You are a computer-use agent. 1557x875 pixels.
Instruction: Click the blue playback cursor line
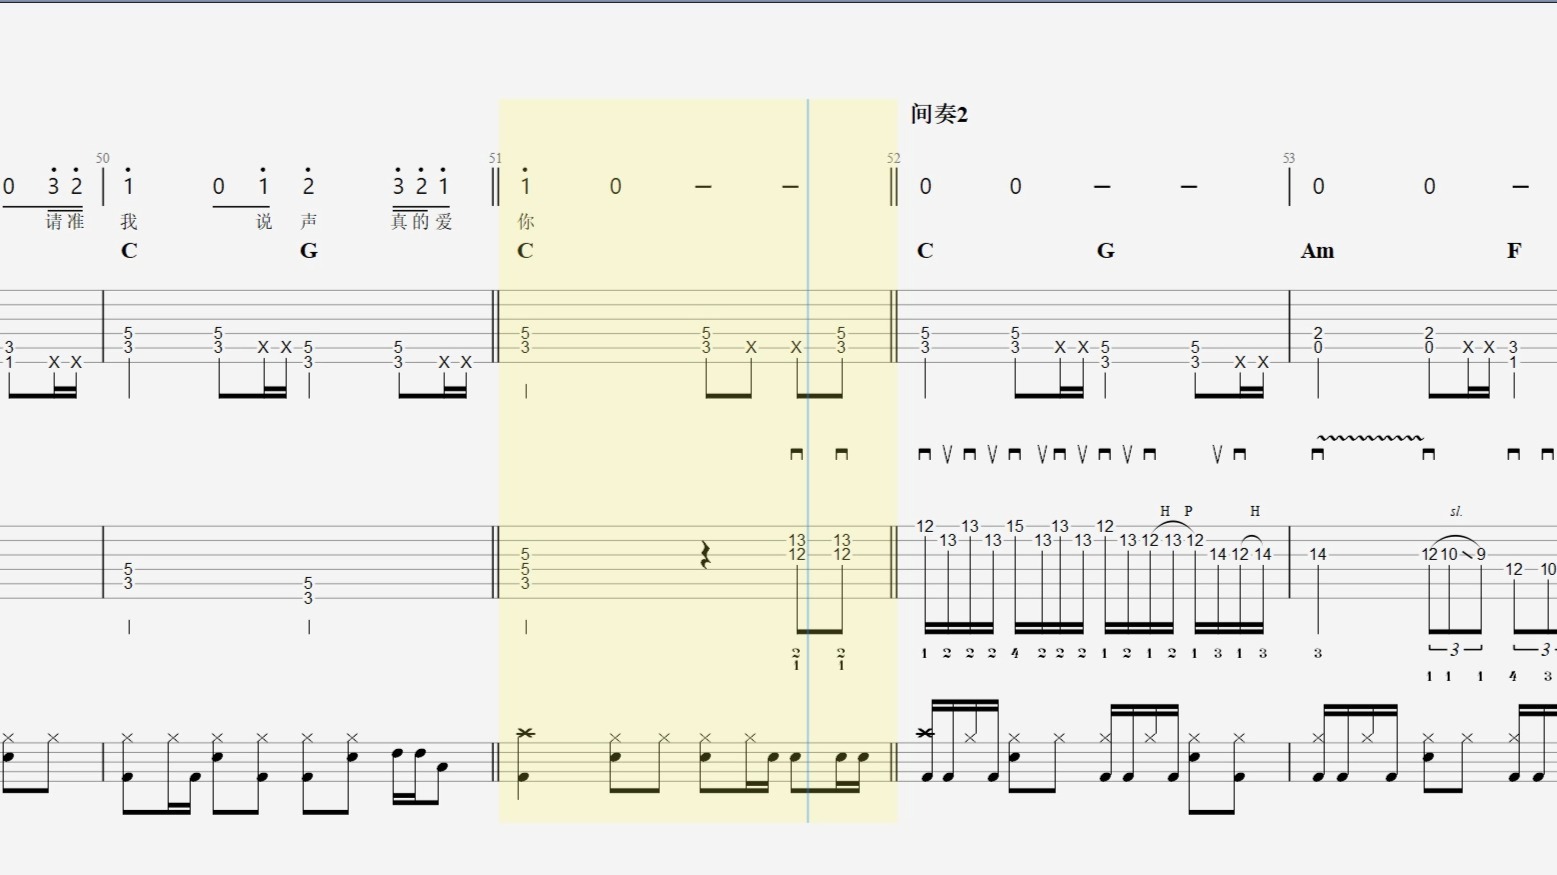(808, 460)
